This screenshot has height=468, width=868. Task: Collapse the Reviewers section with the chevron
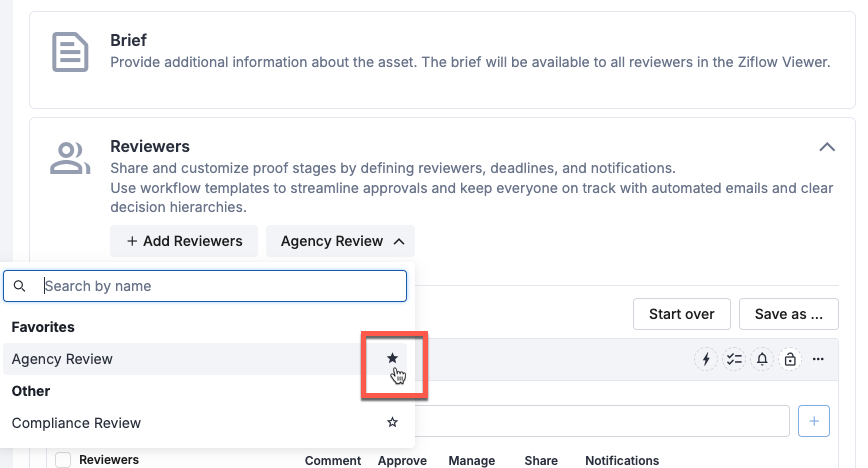(826, 147)
